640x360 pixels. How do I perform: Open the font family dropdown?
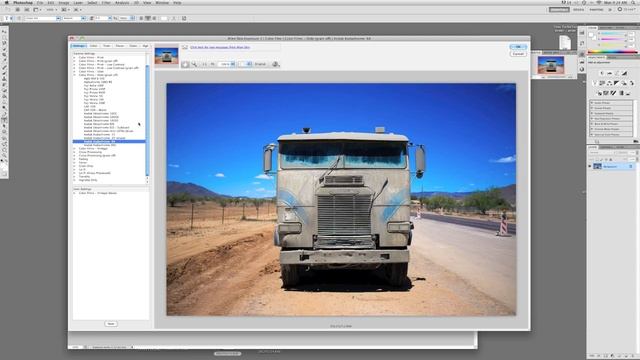[x=58, y=18]
